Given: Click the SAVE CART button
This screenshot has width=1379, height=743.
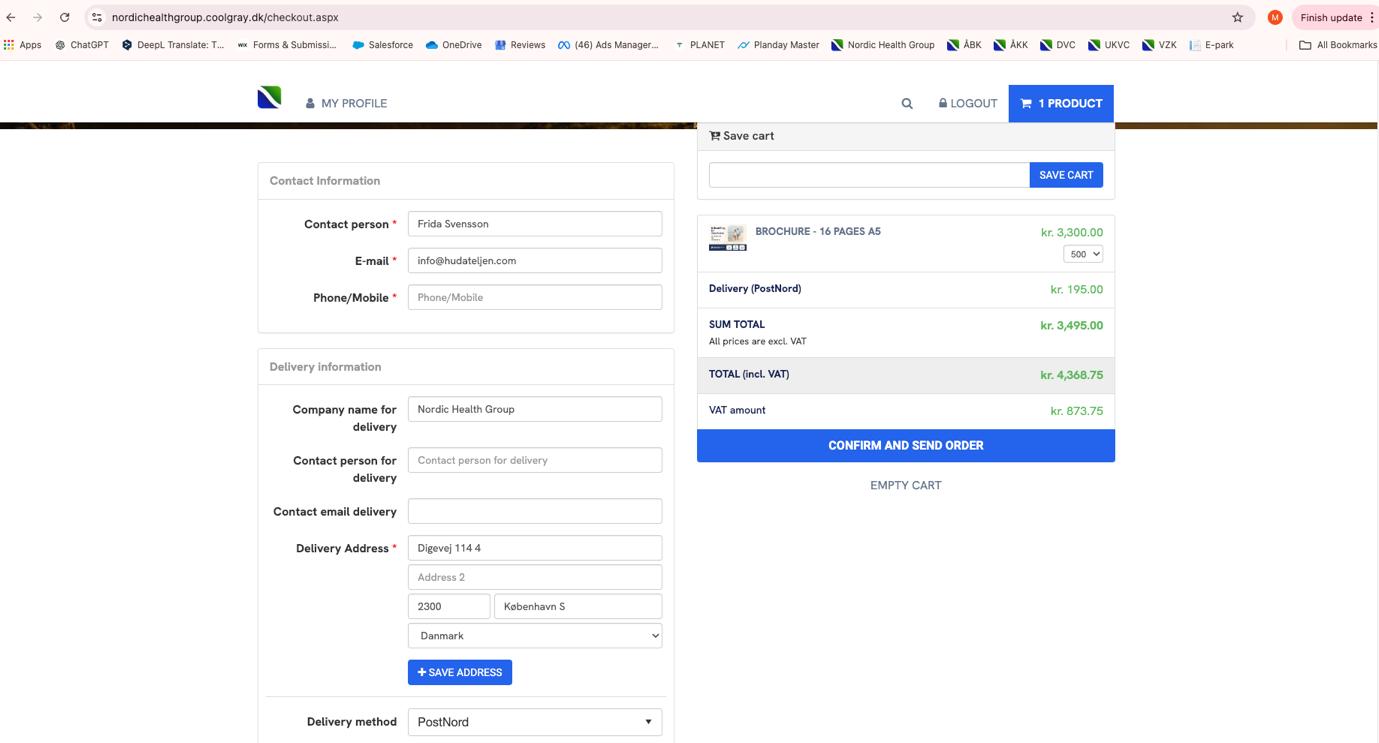Looking at the screenshot, I should click(x=1066, y=175).
